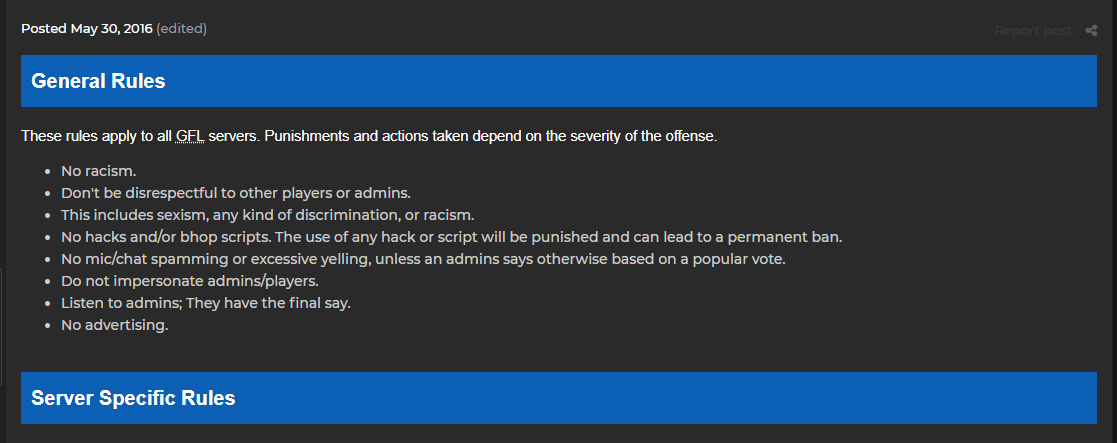Image resolution: width=1117 pixels, height=443 pixels.
Task: Click the words 'final say' in admins rule
Action: pos(324,303)
